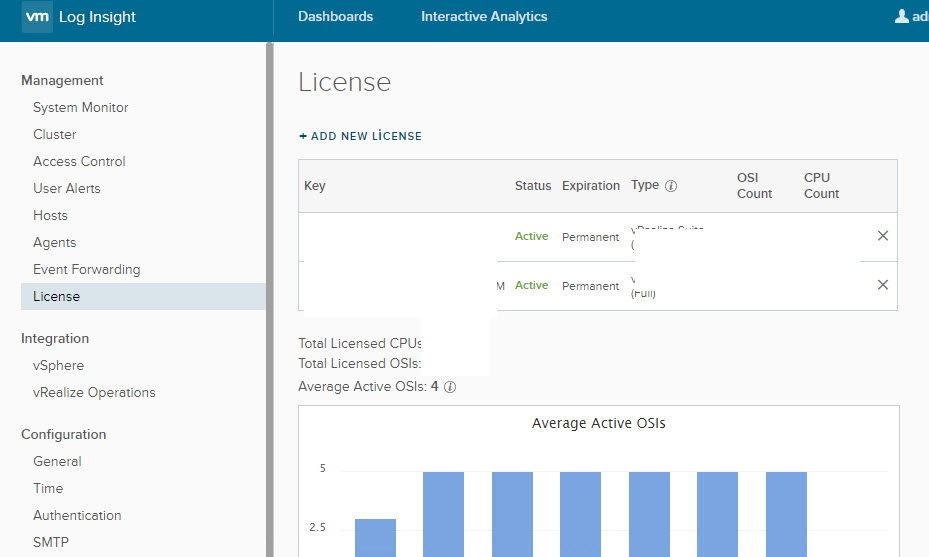Viewport: 929px width, 557px height.
Task: Select User Alerts menu item
Action: [x=66, y=189]
